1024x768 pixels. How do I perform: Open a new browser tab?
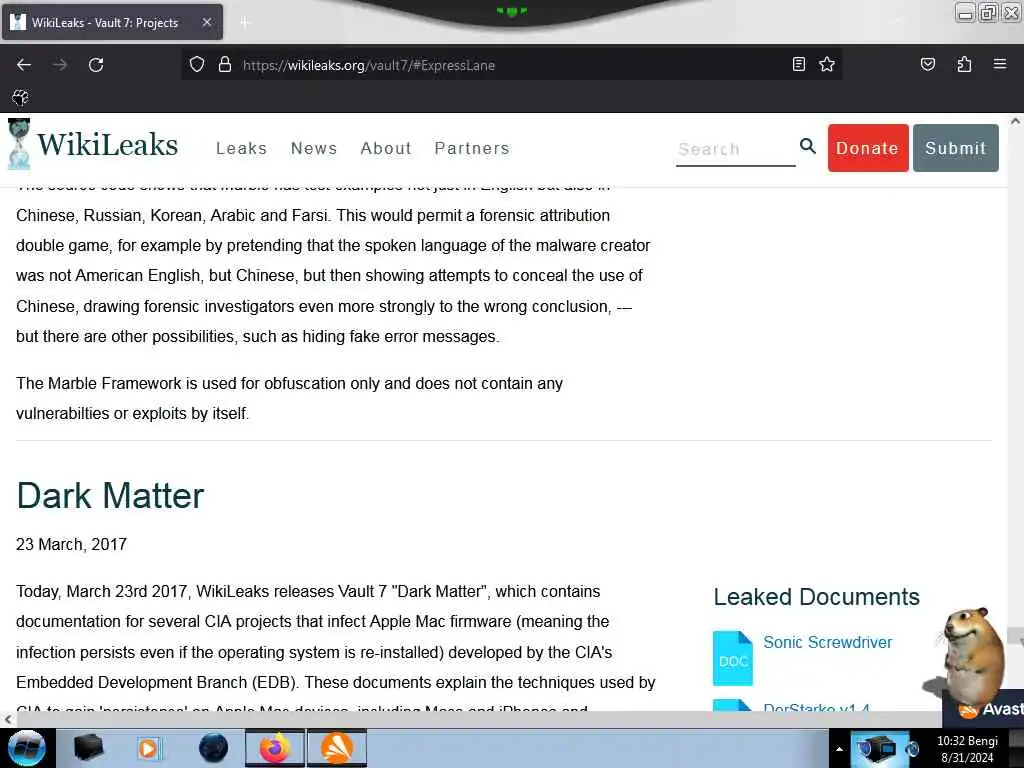(x=245, y=22)
